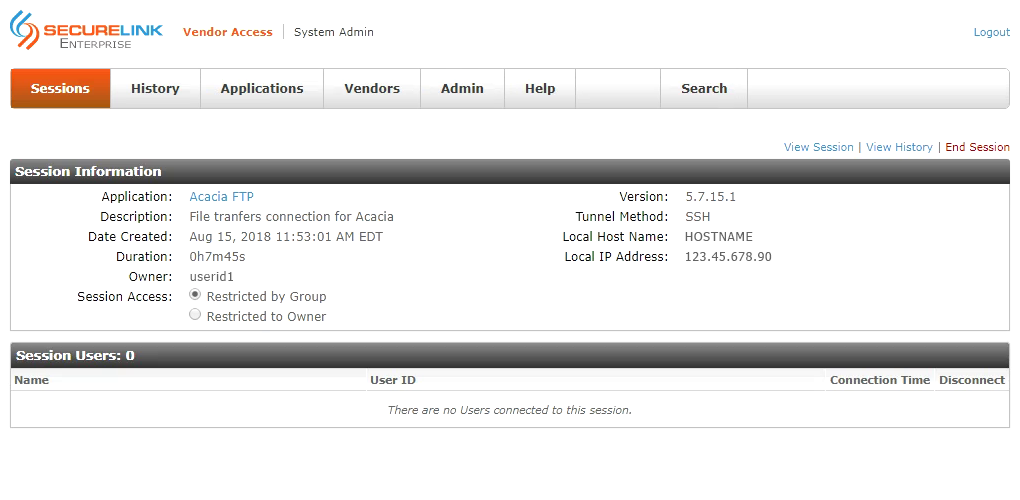Open the History tab
1020x500 pixels.
pos(155,88)
